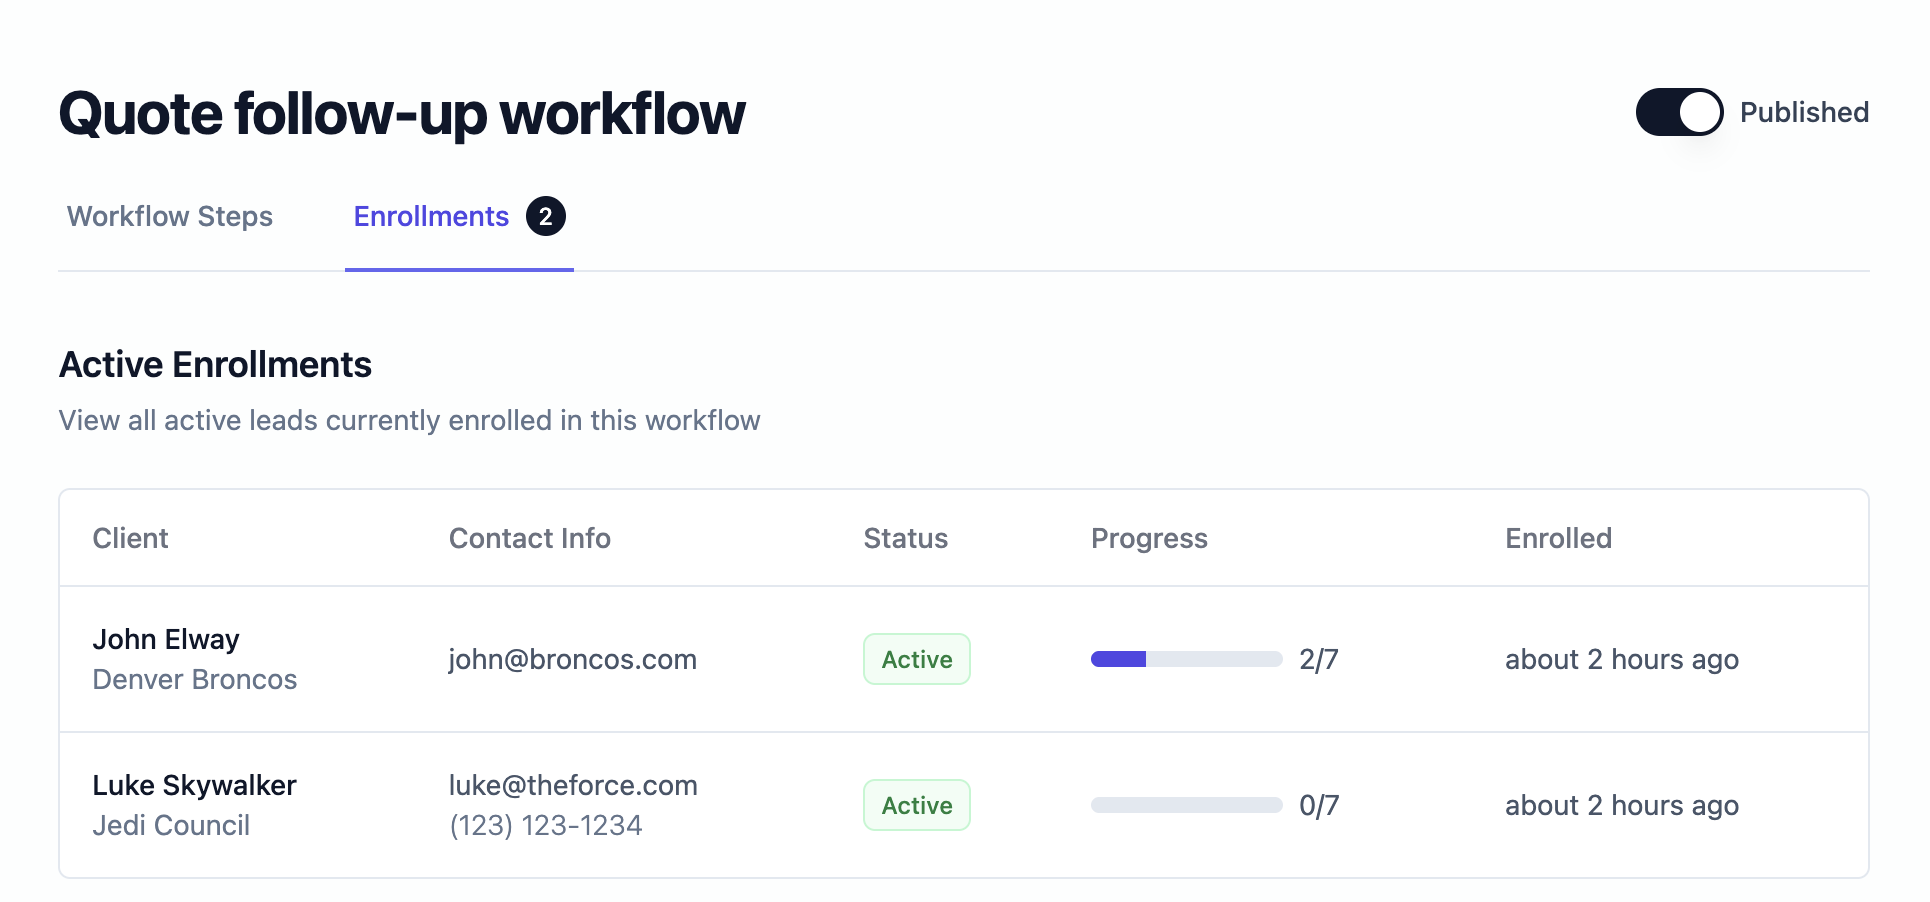Click the Enrolled column header
The width and height of the screenshot is (1930, 902).
pos(1558,538)
